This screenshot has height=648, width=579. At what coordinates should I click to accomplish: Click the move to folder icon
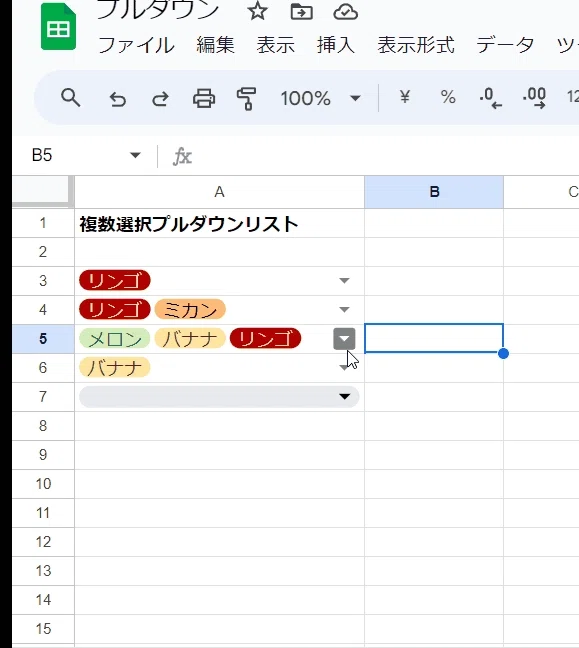coord(302,12)
